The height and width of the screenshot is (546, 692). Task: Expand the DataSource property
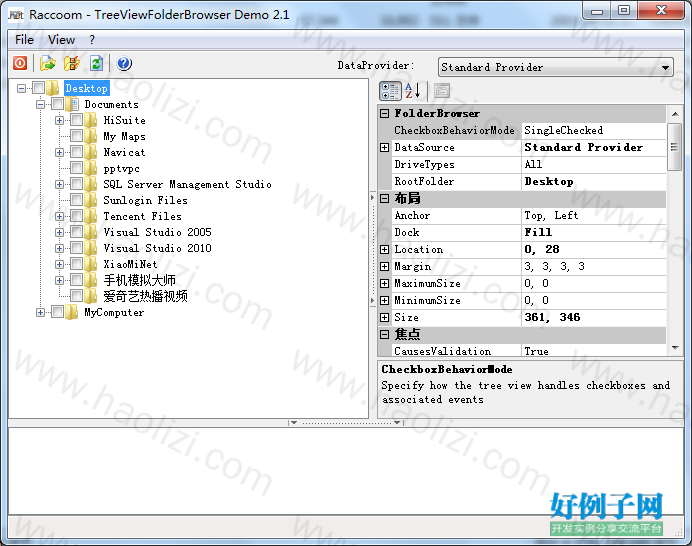tap(384, 147)
